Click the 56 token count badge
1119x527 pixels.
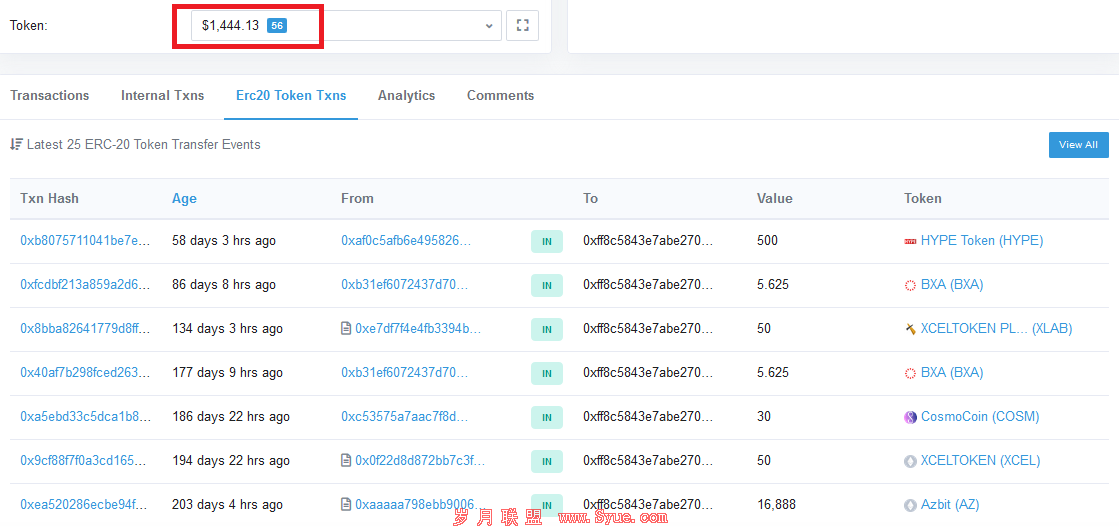tap(277, 26)
